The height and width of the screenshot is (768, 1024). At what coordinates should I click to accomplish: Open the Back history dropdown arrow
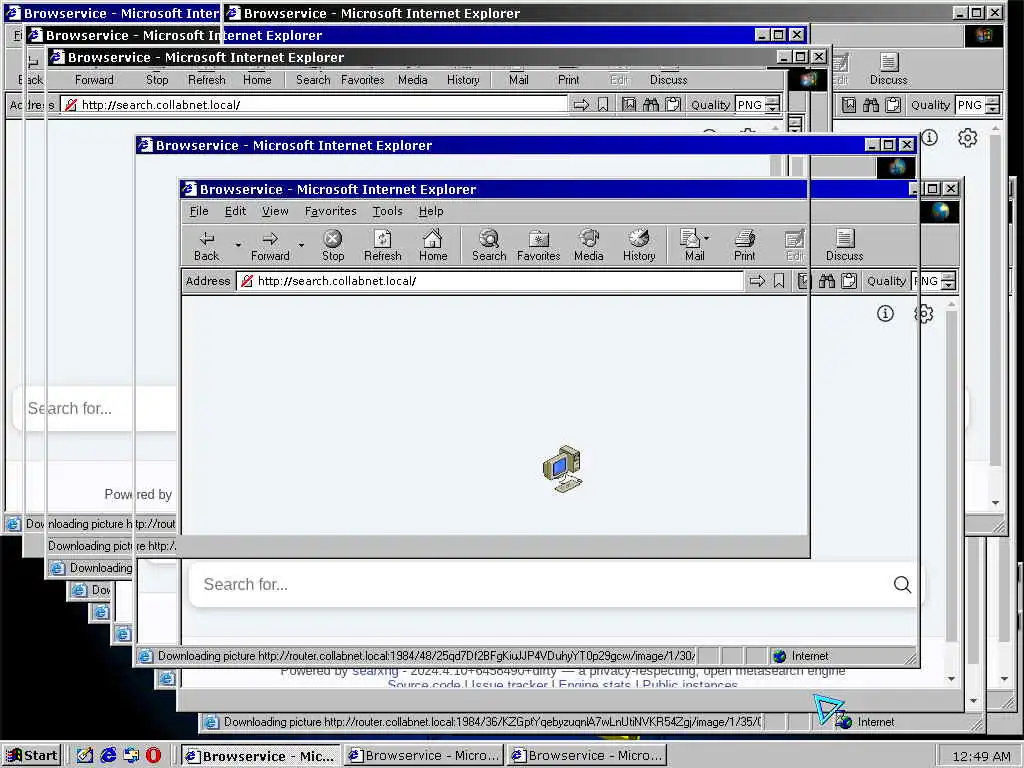[238, 246]
